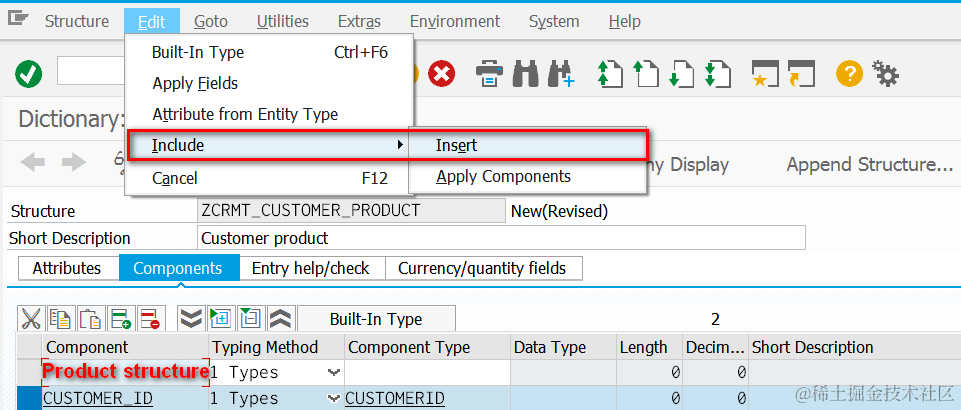Click the red Cancel X icon

[441, 75]
